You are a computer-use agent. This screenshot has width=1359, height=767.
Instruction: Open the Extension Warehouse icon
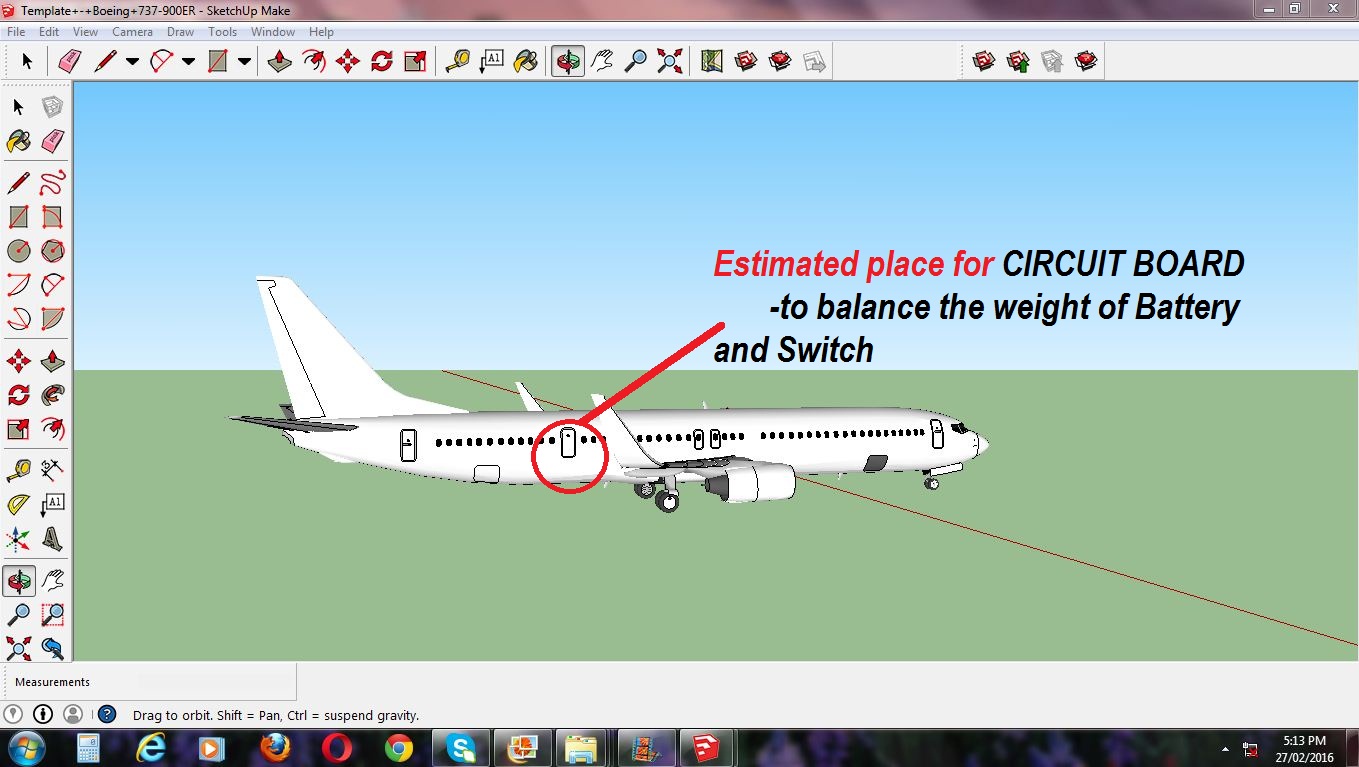(780, 62)
